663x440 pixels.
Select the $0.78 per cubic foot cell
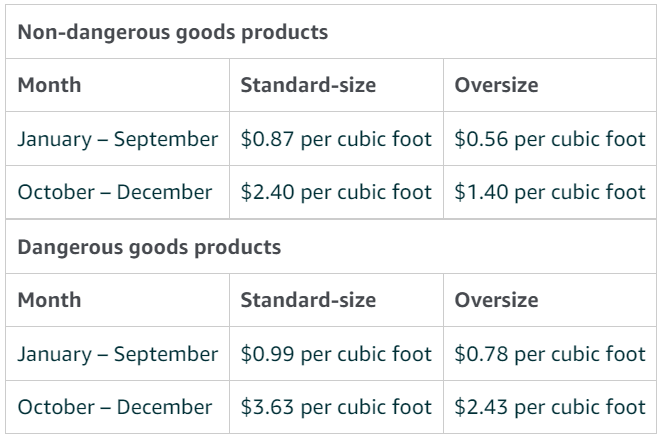pos(550,354)
